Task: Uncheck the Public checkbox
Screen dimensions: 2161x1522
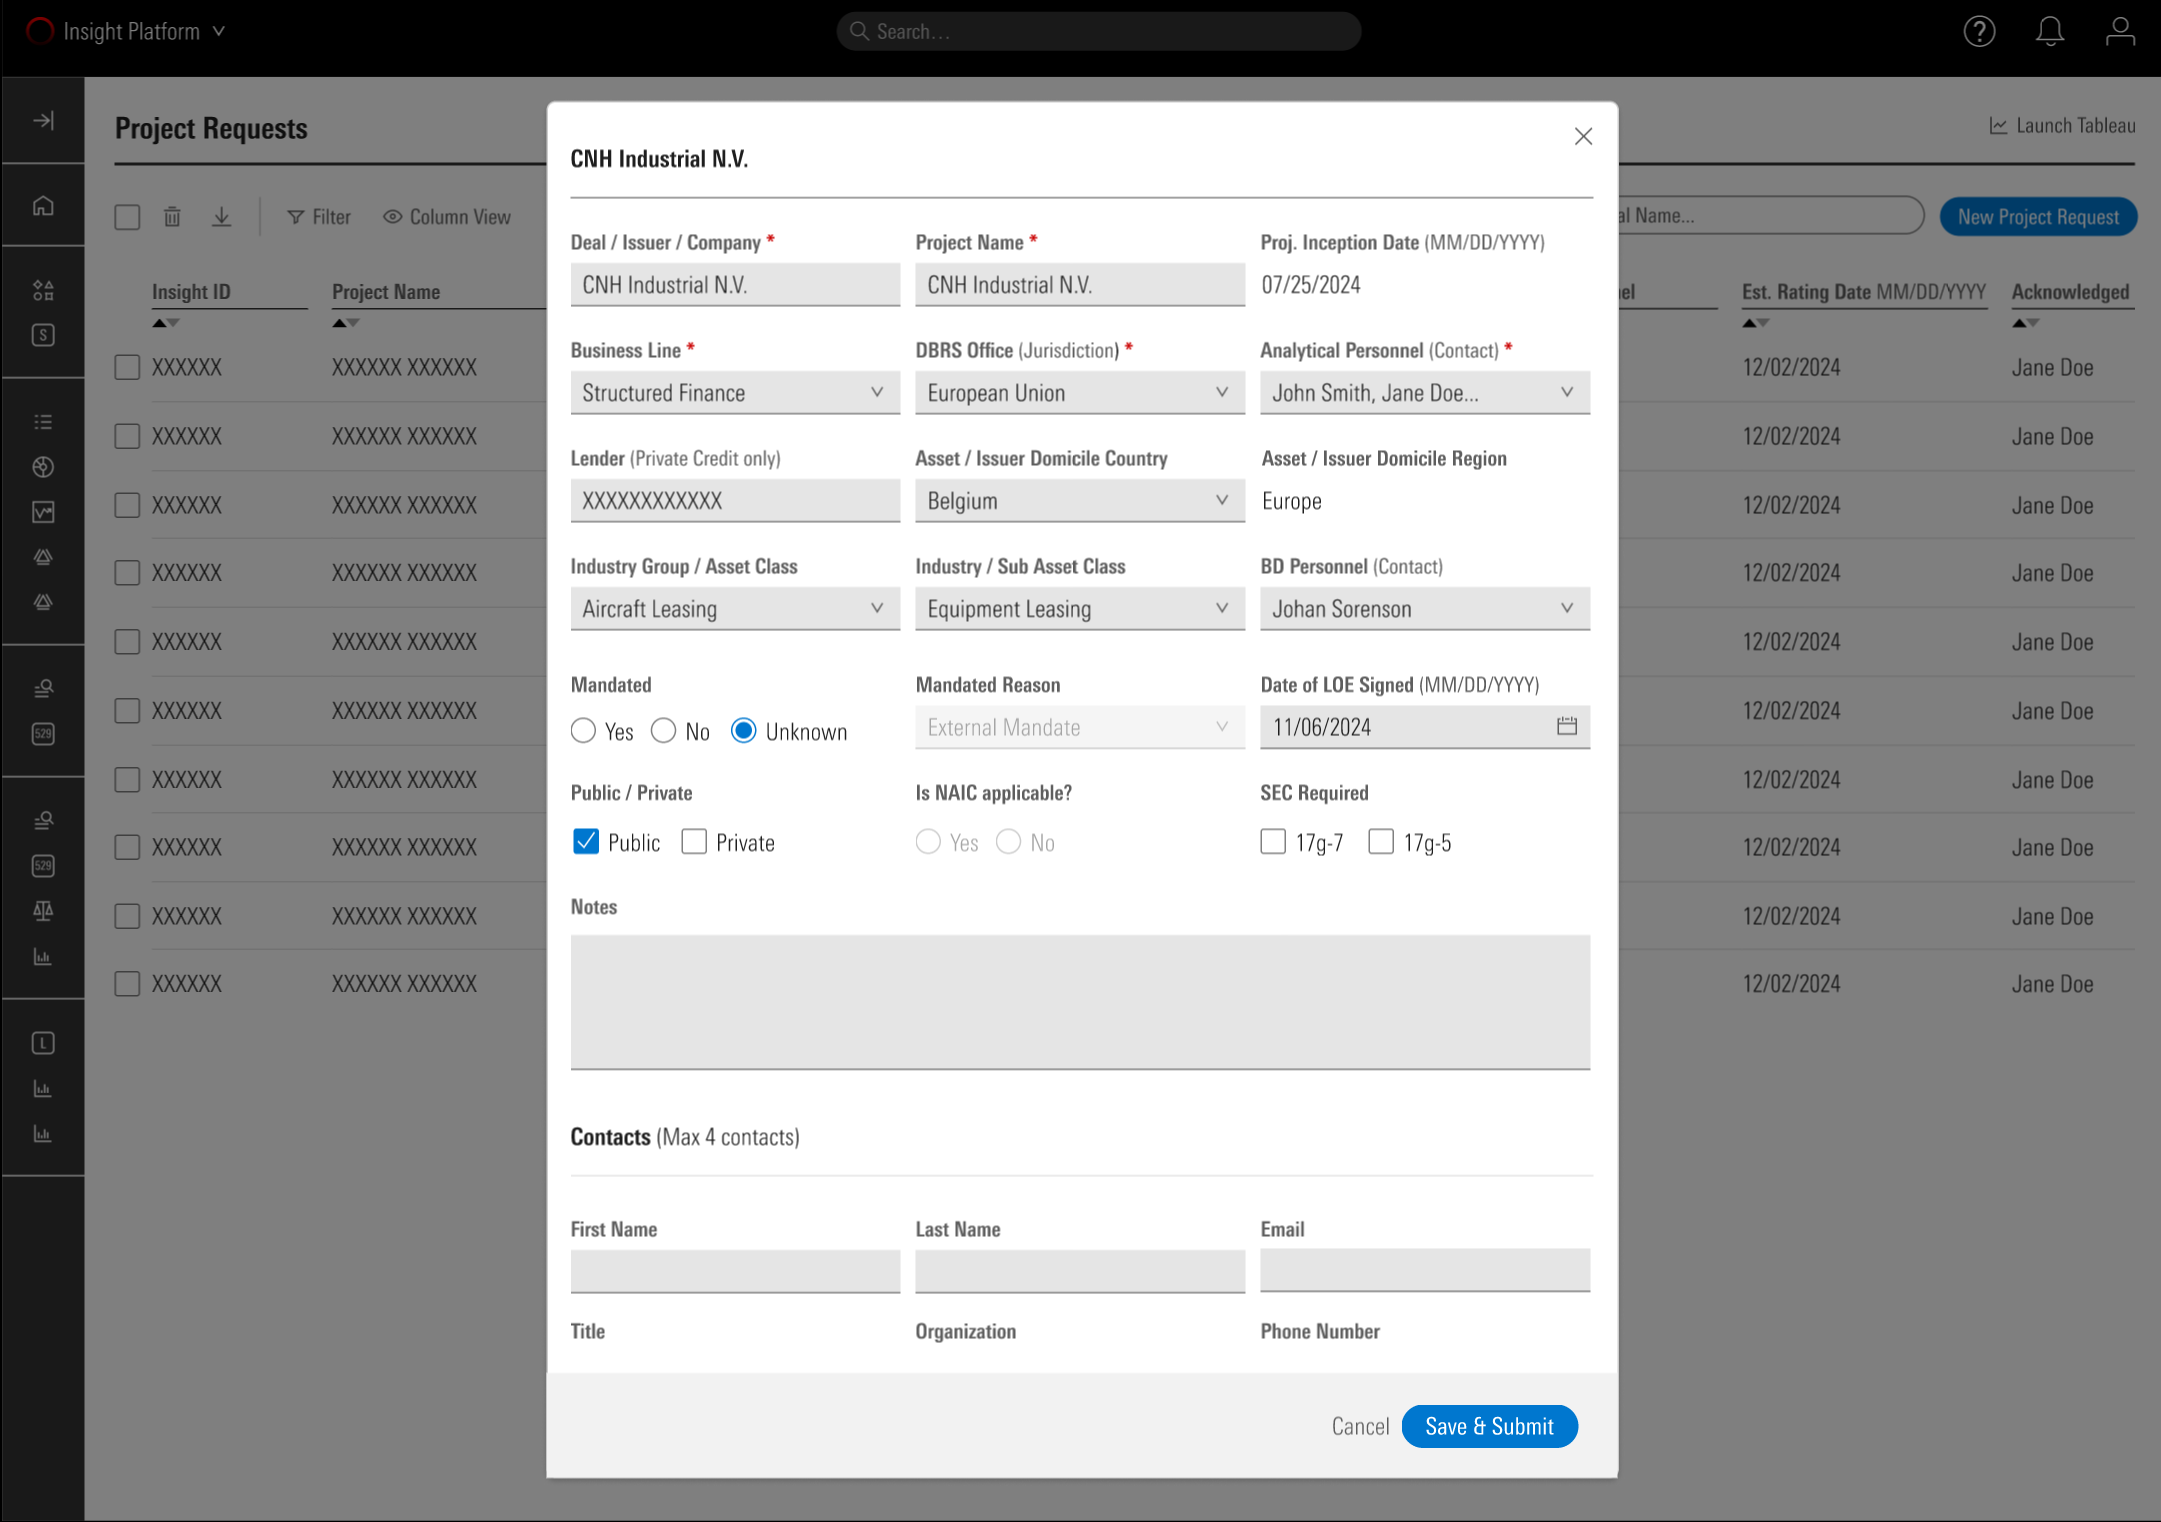Action: (x=586, y=842)
